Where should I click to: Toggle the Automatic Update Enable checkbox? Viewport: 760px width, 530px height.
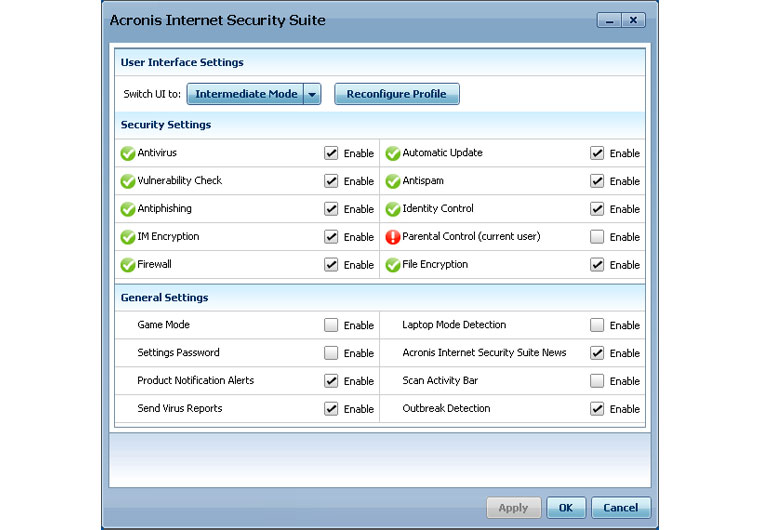pos(597,153)
